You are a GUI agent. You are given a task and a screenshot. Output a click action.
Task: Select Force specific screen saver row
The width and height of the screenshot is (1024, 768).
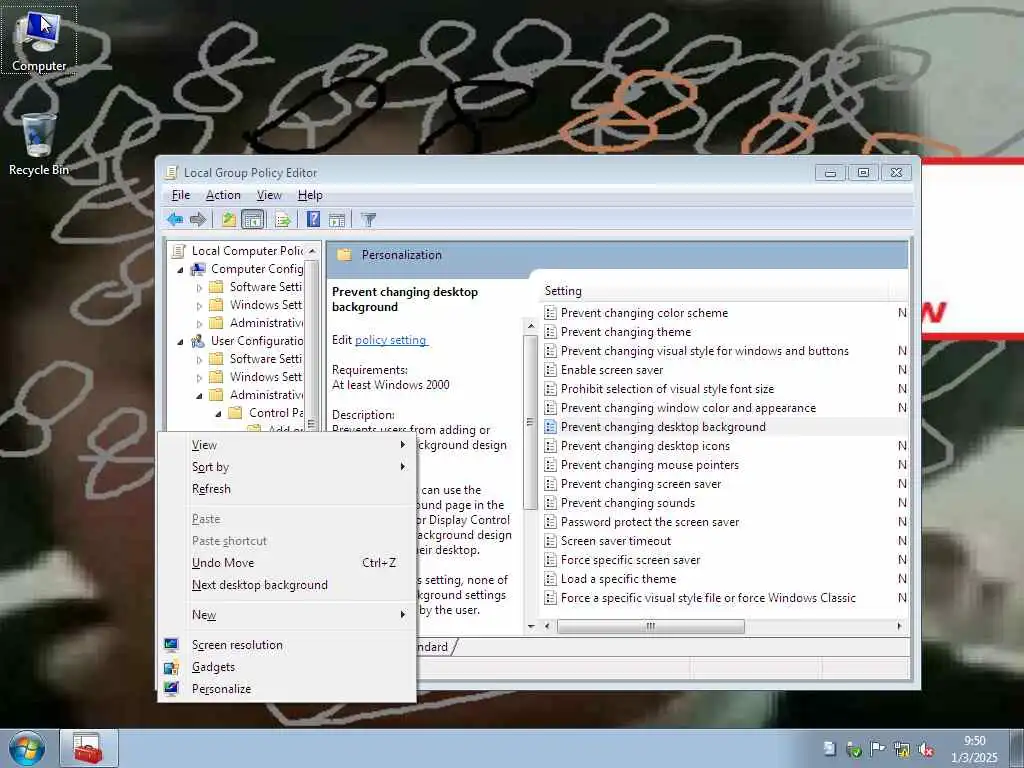pos(724,560)
